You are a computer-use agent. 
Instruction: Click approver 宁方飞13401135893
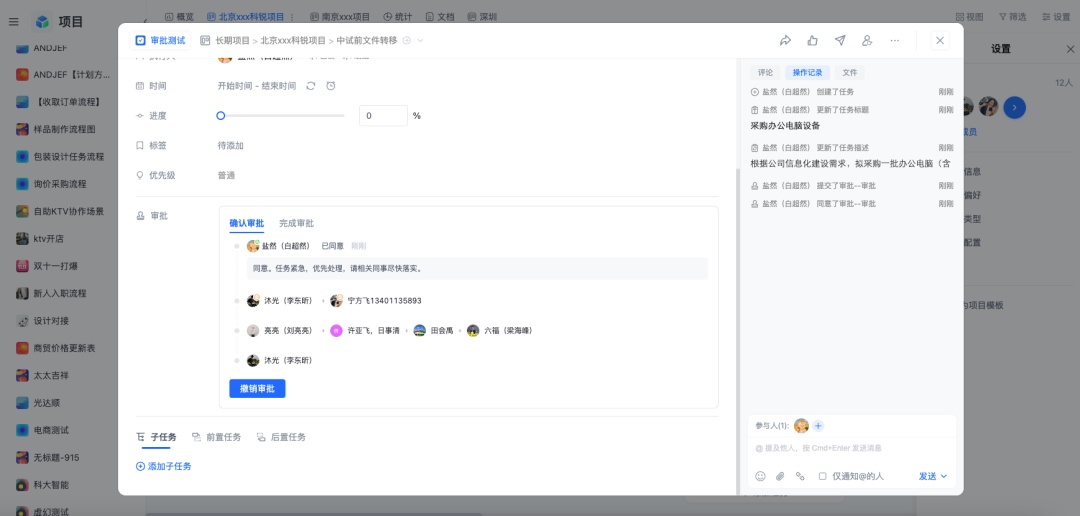point(376,301)
